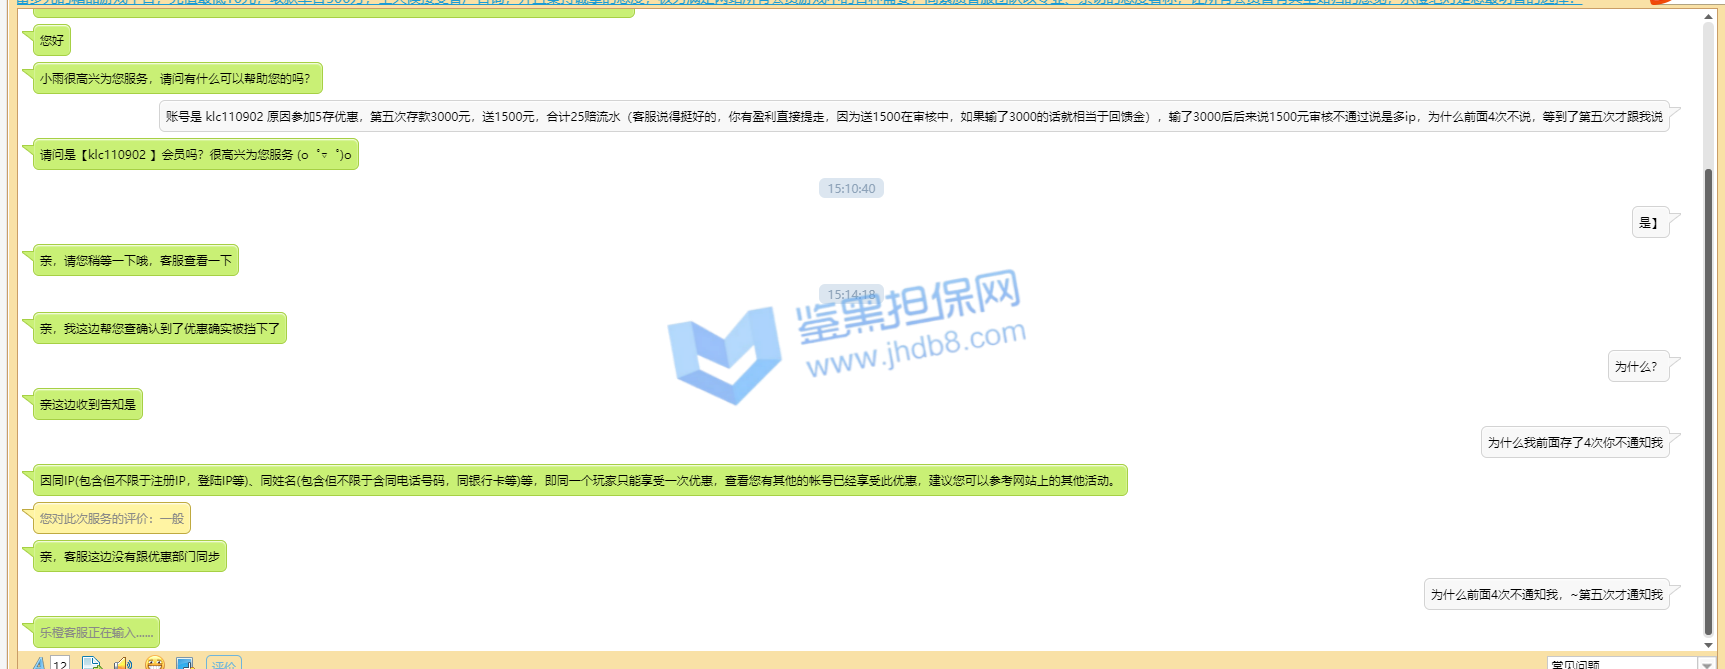This screenshot has width=1725, height=669.
Task: Click the '为什么?' reply bubble
Action: 1635,367
